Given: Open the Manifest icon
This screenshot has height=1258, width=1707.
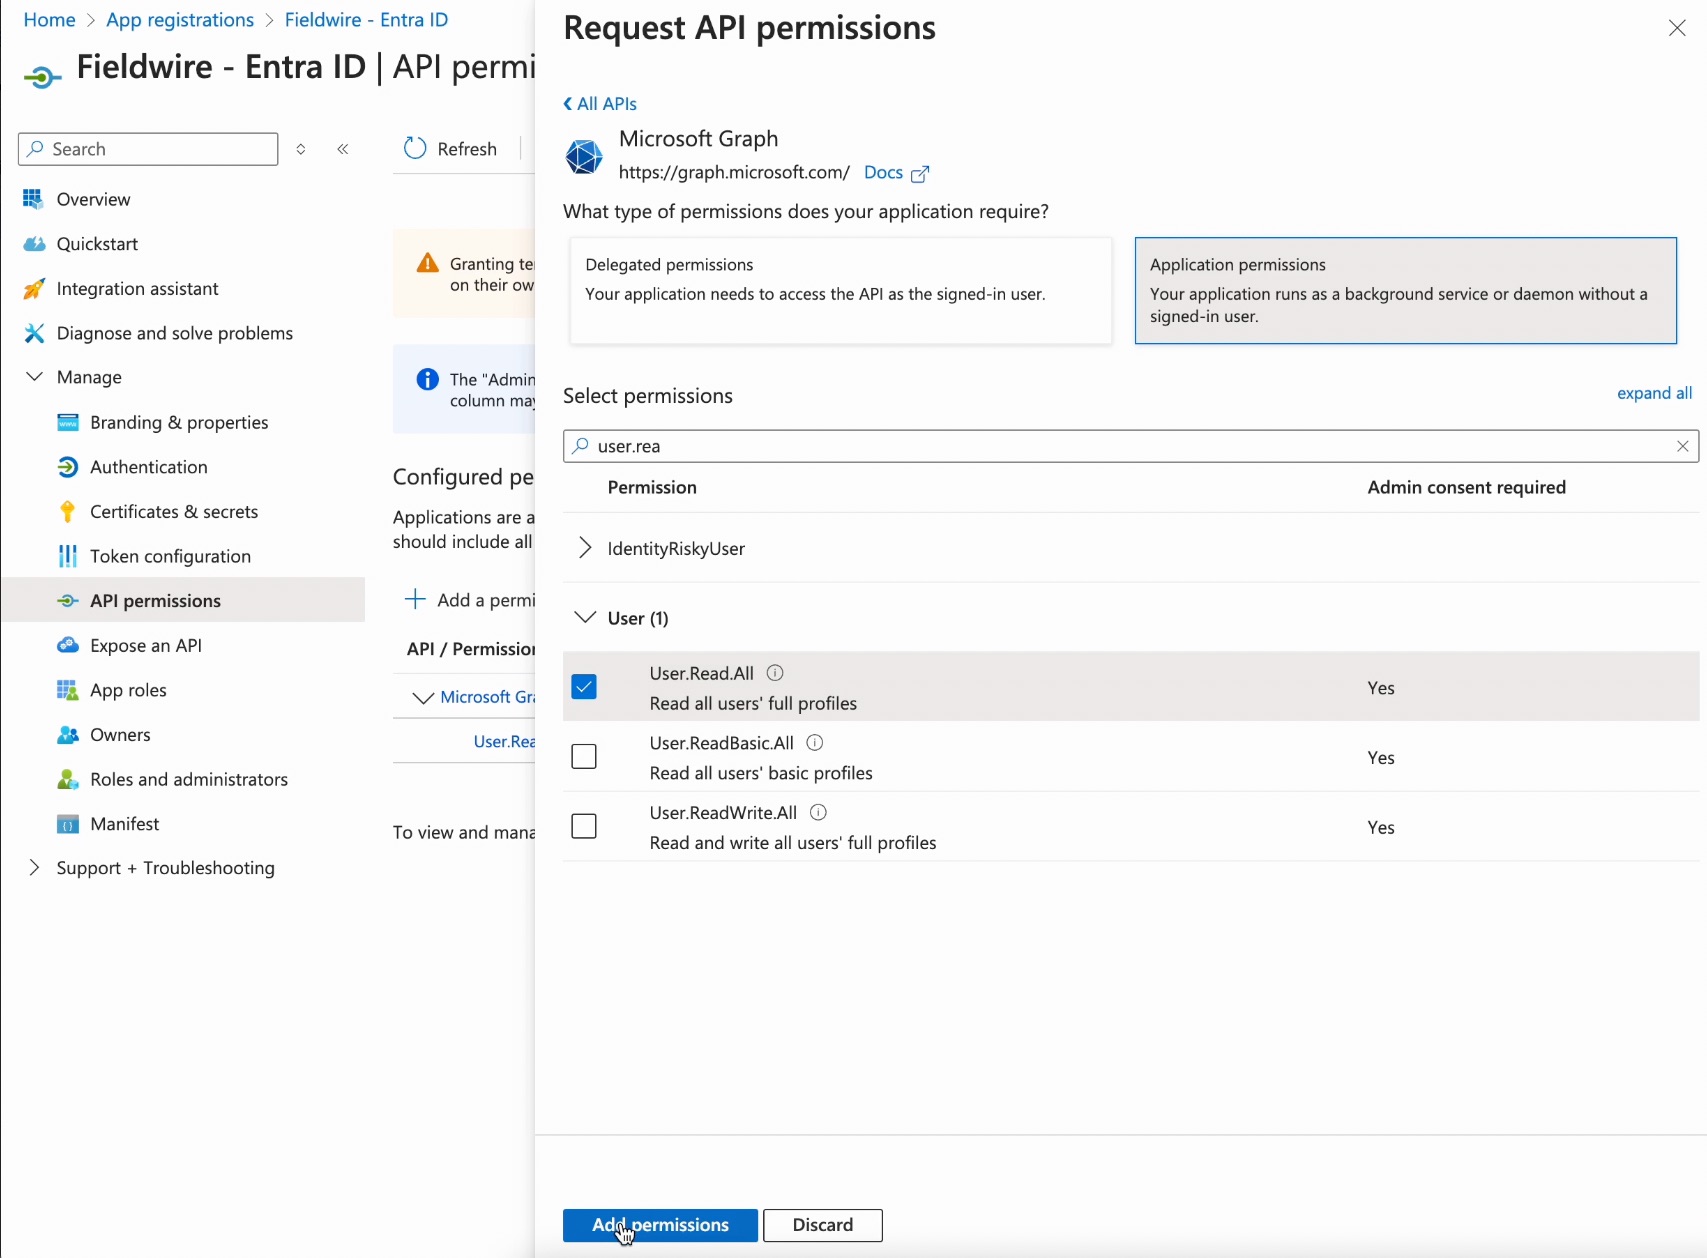Looking at the screenshot, I should [x=68, y=824].
